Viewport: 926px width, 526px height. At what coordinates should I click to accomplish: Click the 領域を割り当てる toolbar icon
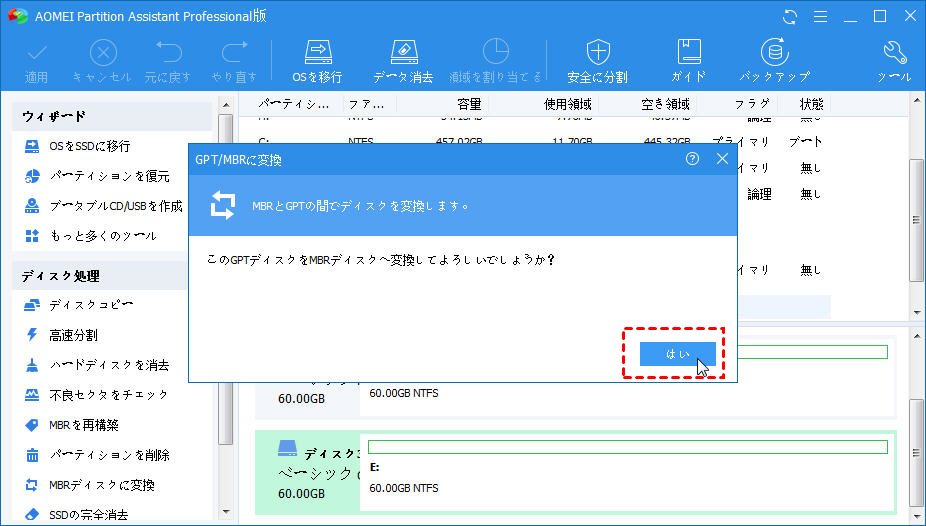[496, 61]
